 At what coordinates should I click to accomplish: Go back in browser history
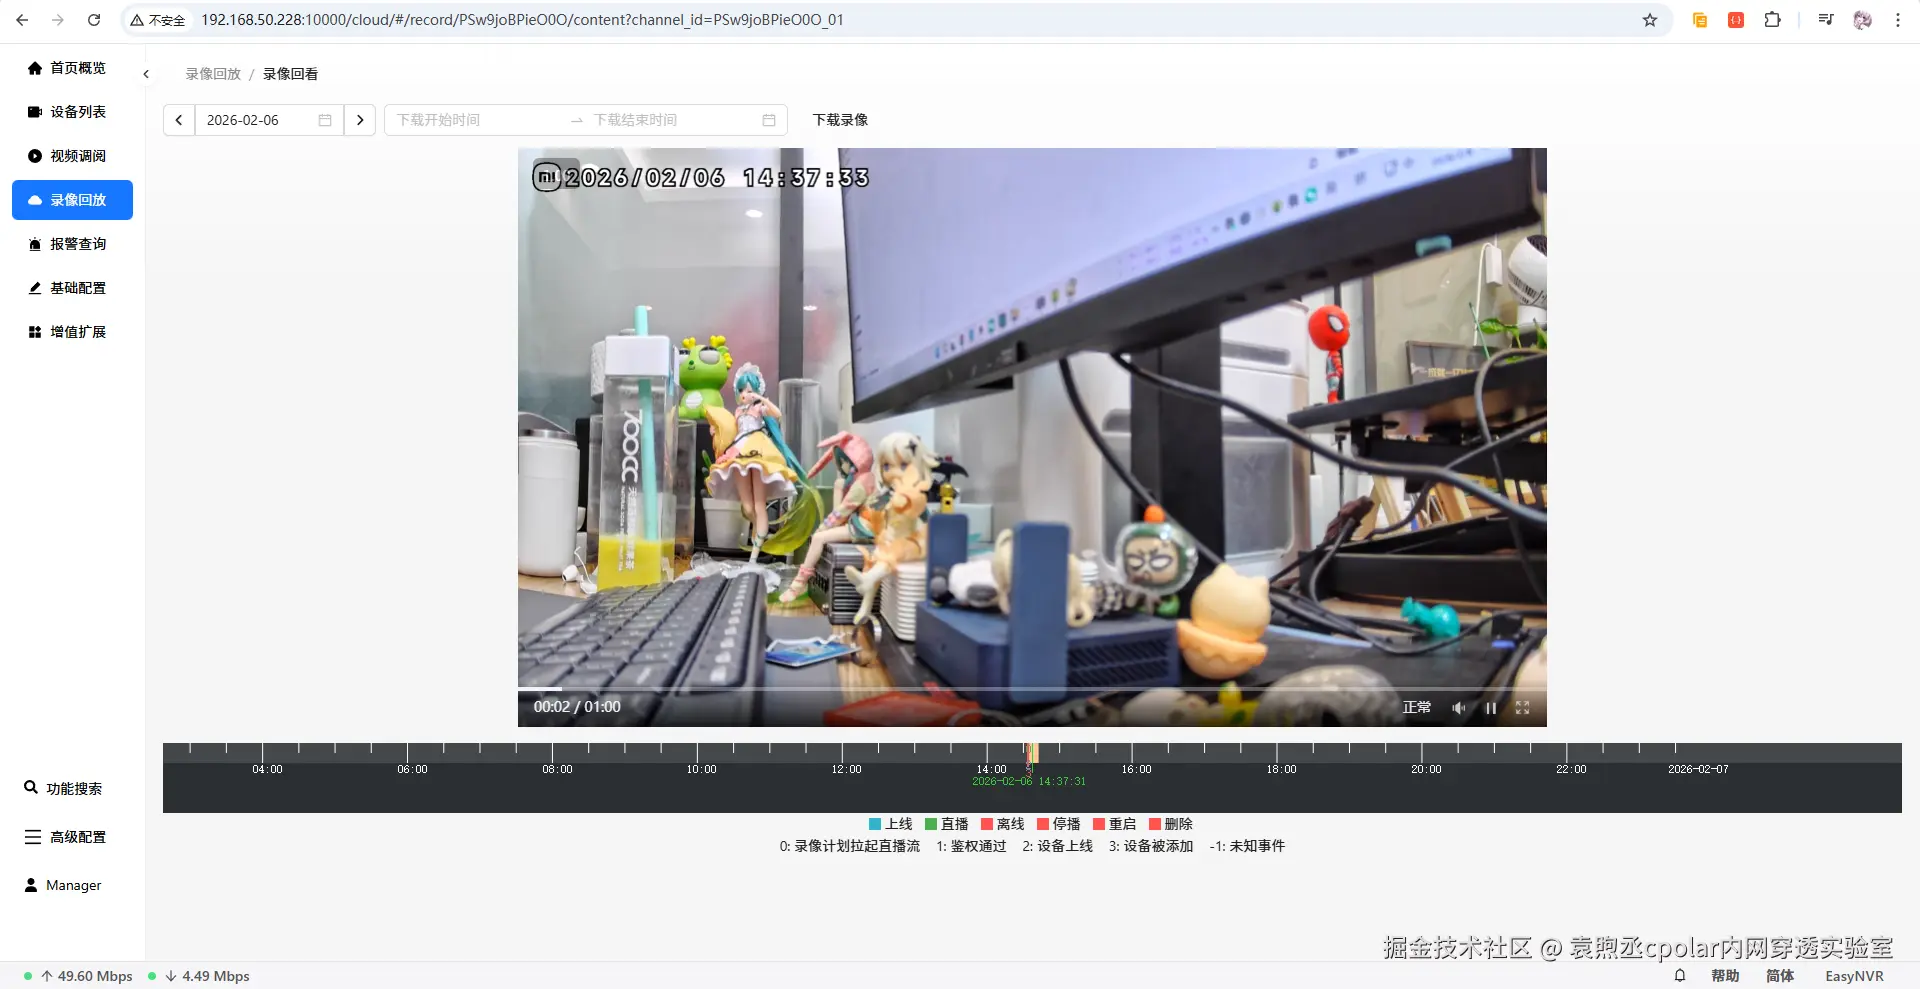tap(22, 20)
